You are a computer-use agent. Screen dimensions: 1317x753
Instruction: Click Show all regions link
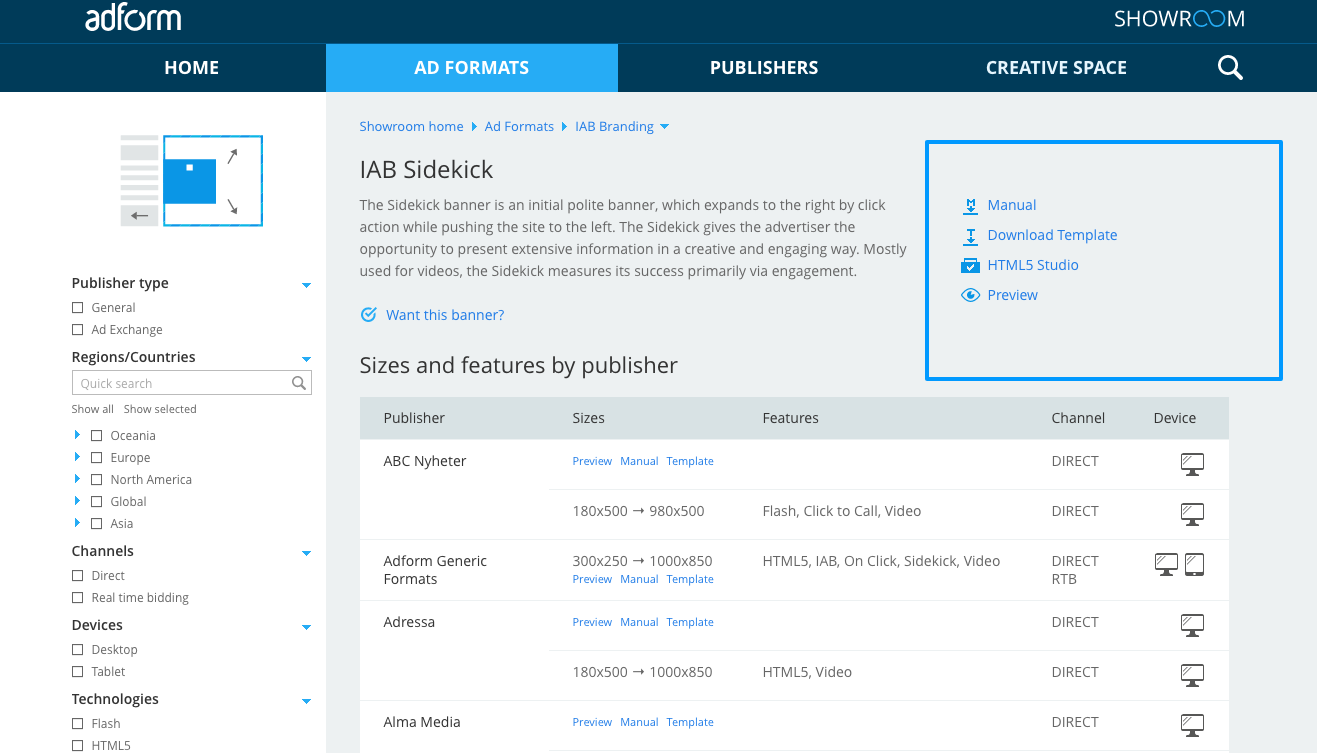click(x=93, y=409)
